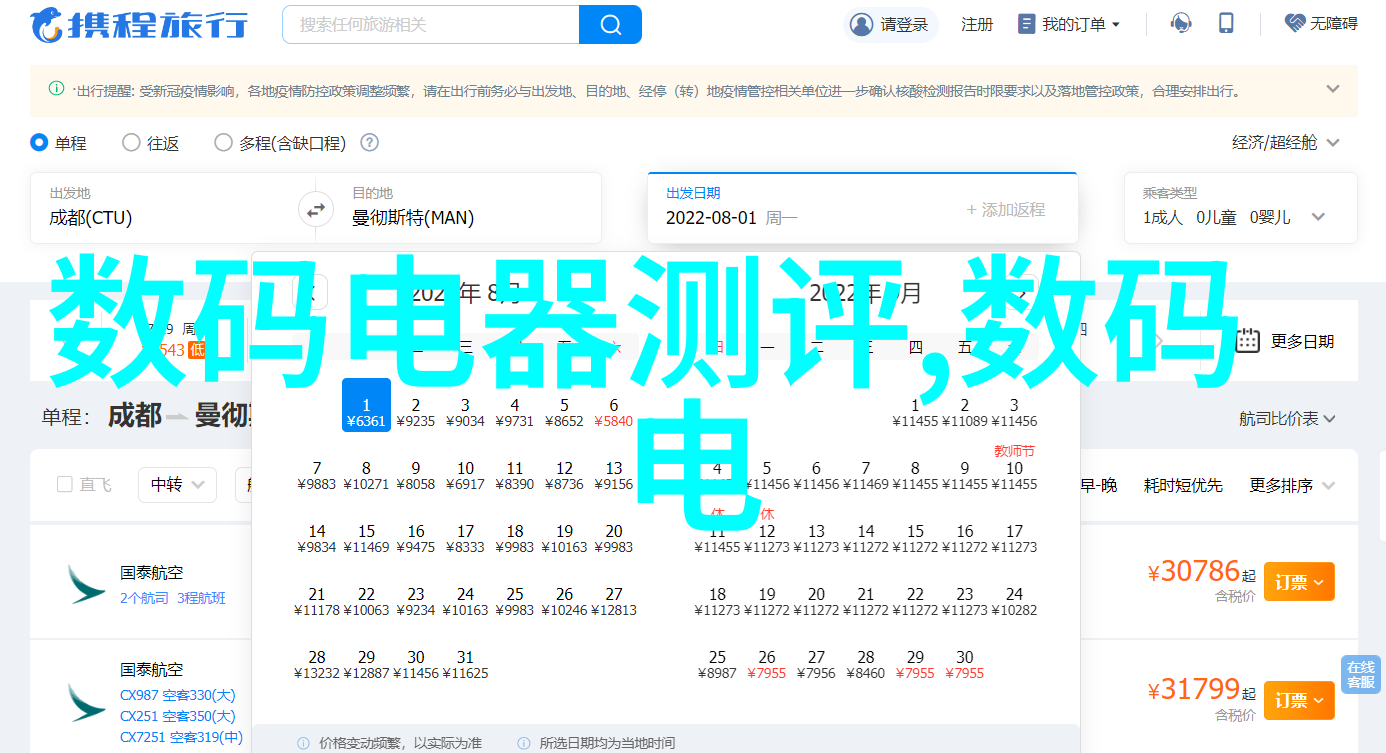Viewport: 1386px width, 753px height.
Task: Sort flights by 耗时短优先
Action: (x=1183, y=485)
